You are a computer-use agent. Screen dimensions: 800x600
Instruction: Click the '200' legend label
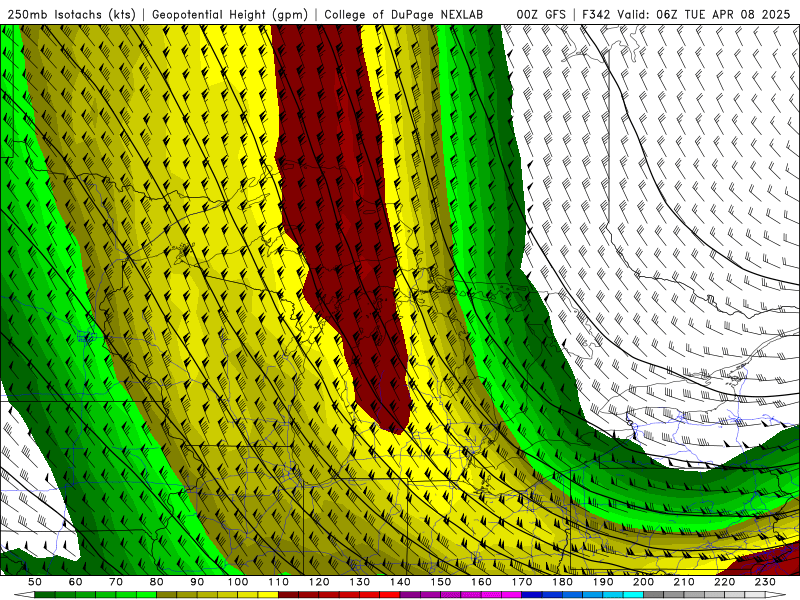tap(643, 582)
